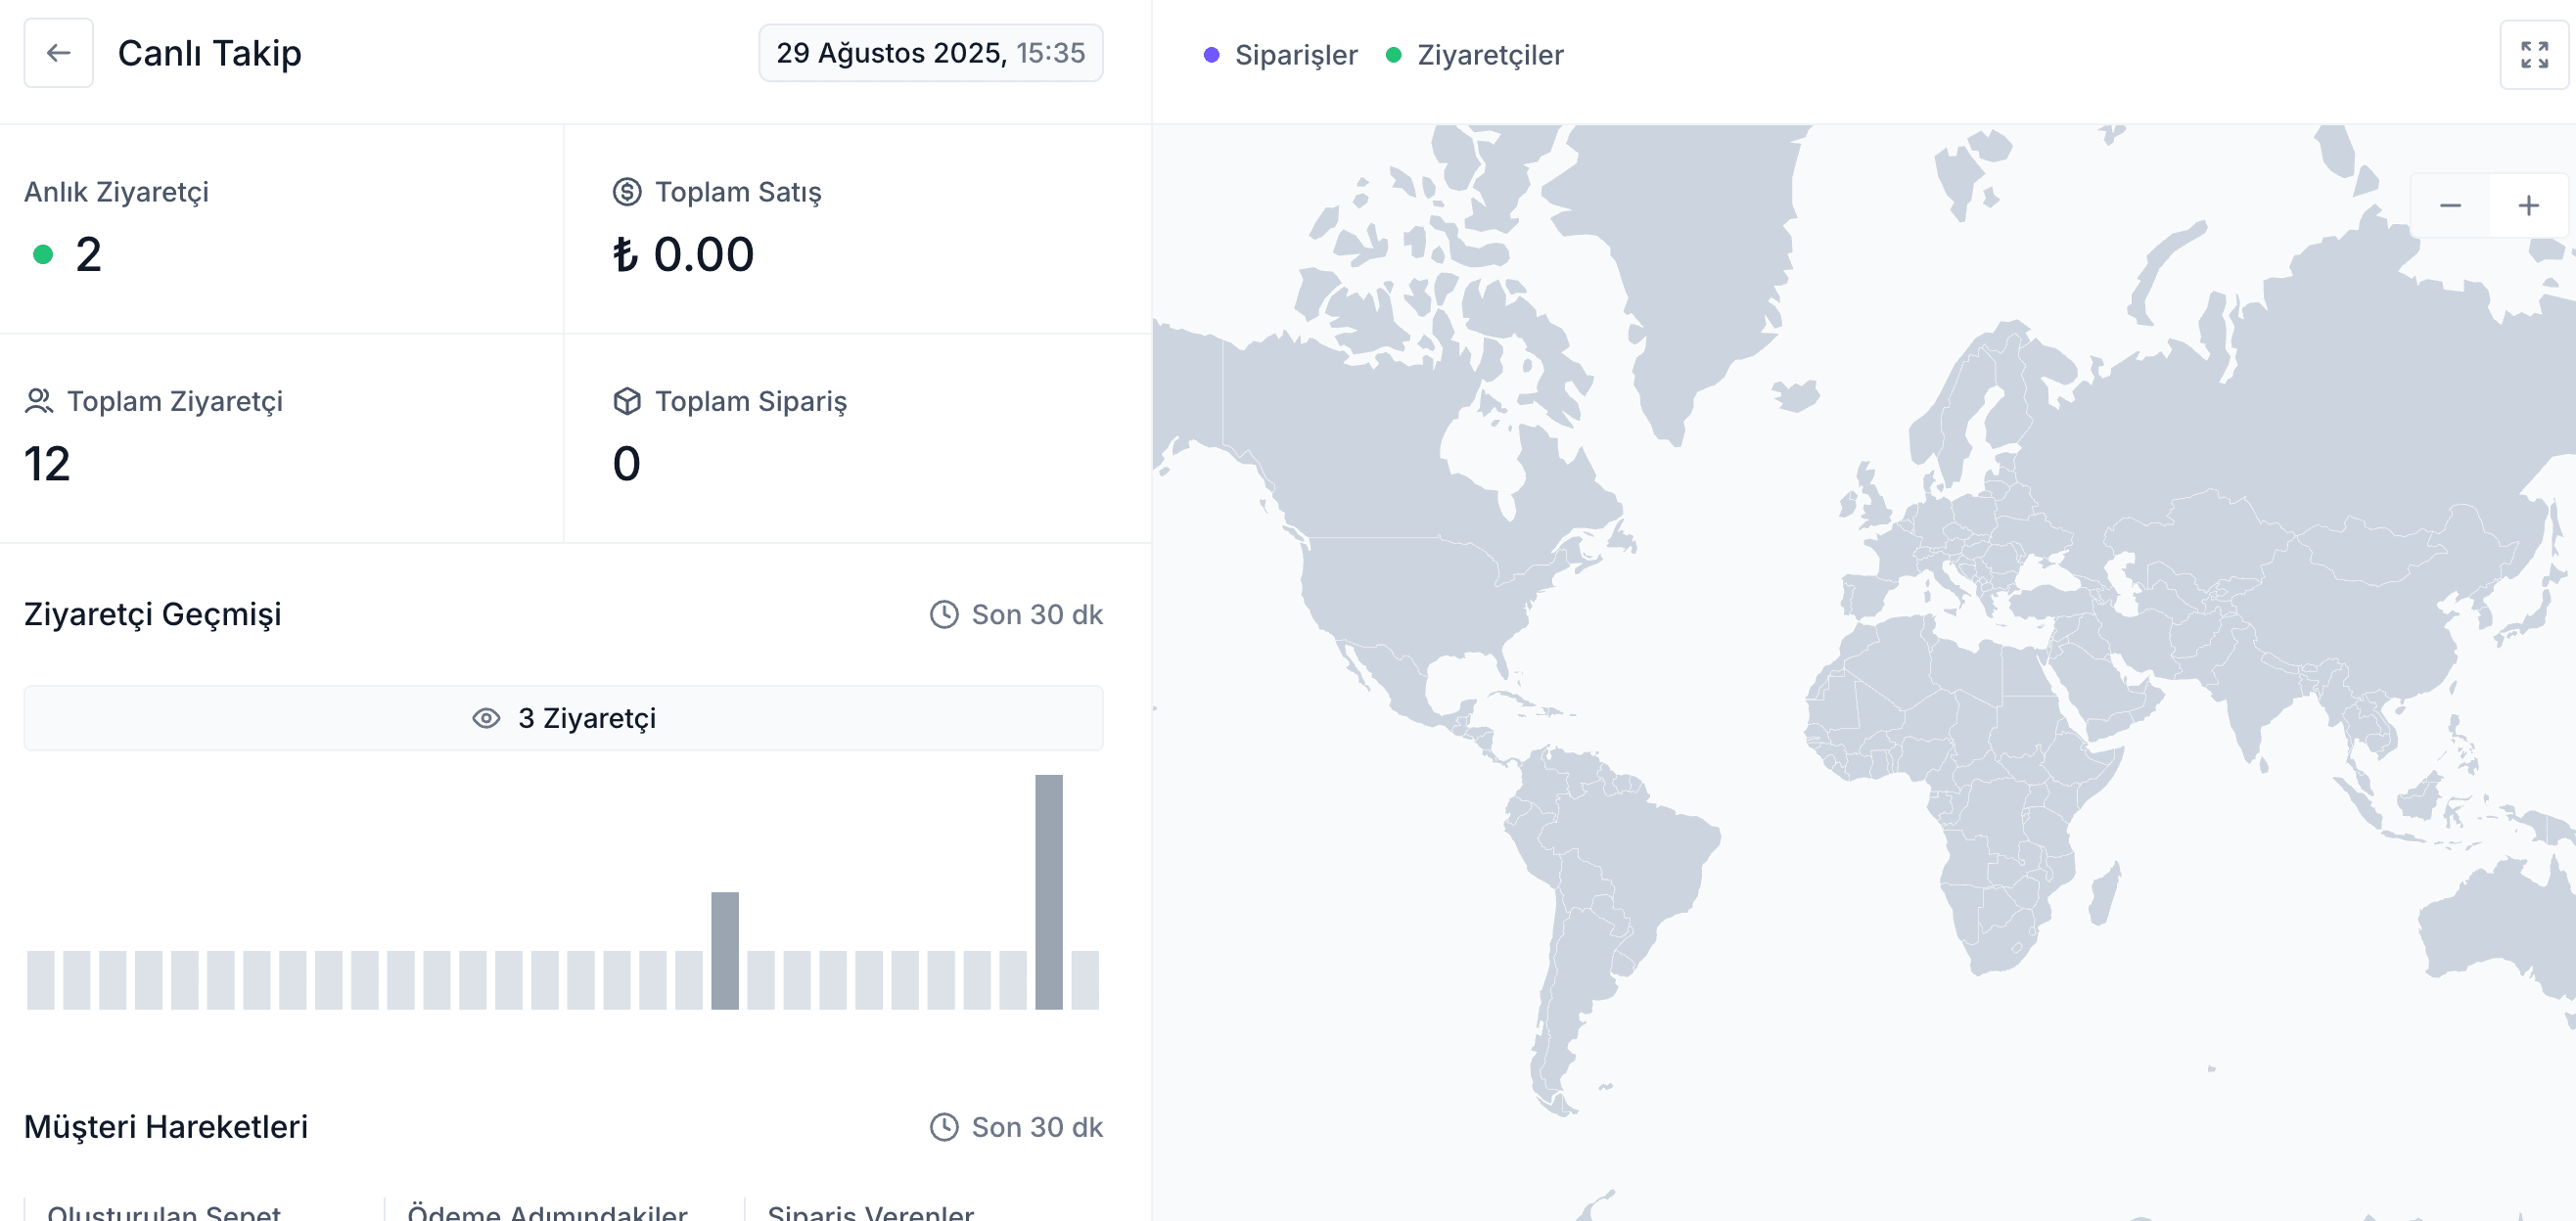Viewport: 2576px width, 1221px height.
Task: Open Son 30 dk in Müşteri Hareketleri
Action: 1036,1127
